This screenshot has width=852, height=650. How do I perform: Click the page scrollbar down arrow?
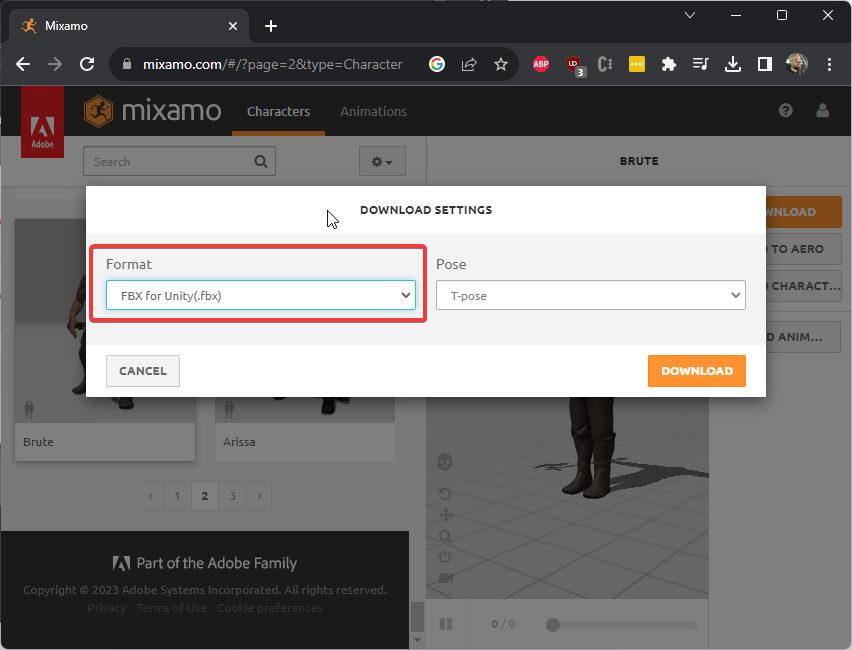[417, 640]
